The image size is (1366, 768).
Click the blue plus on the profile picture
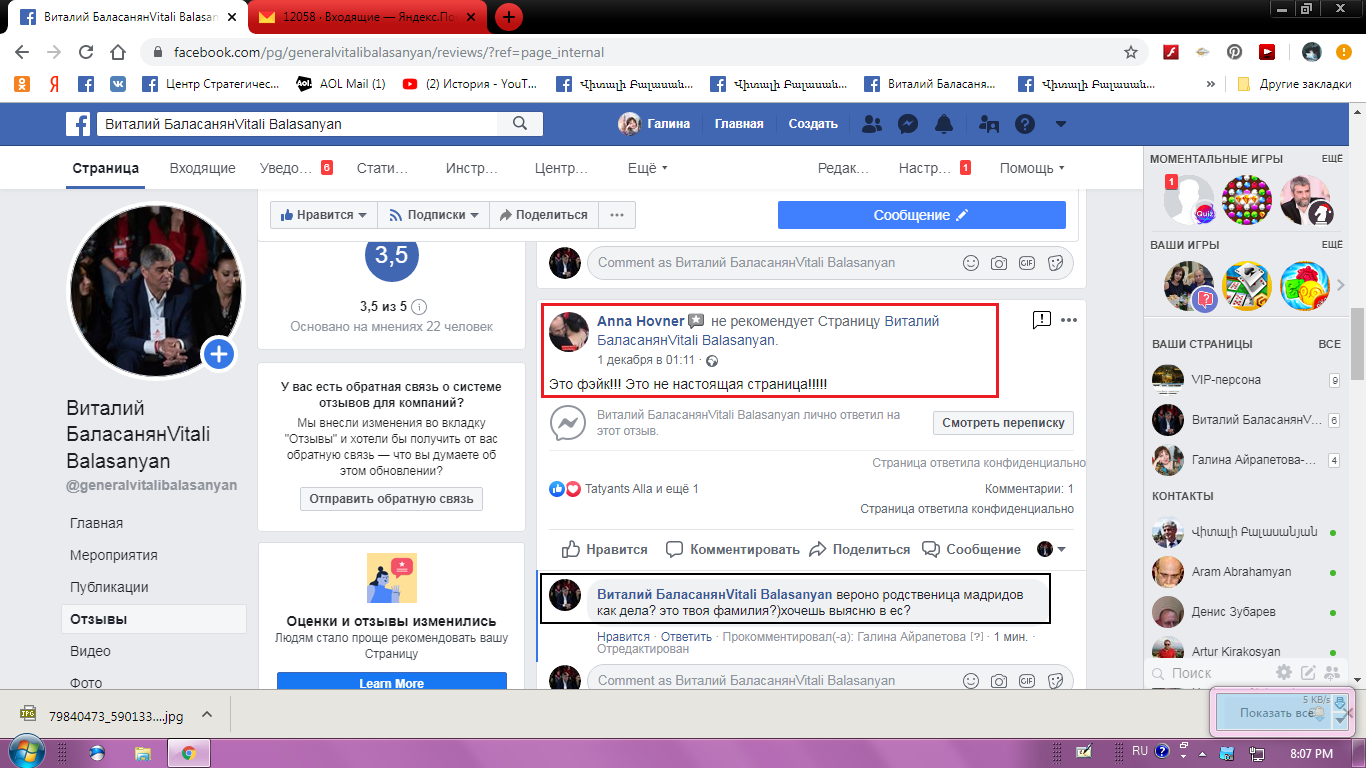(x=219, y=354)
